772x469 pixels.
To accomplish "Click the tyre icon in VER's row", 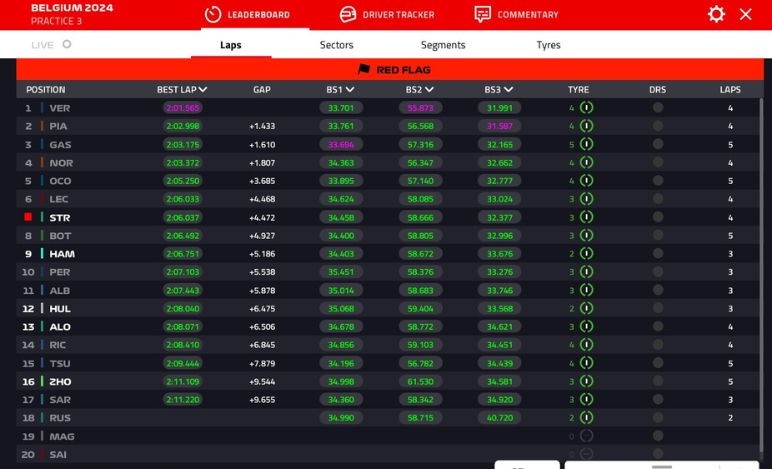I will [586, 108].
